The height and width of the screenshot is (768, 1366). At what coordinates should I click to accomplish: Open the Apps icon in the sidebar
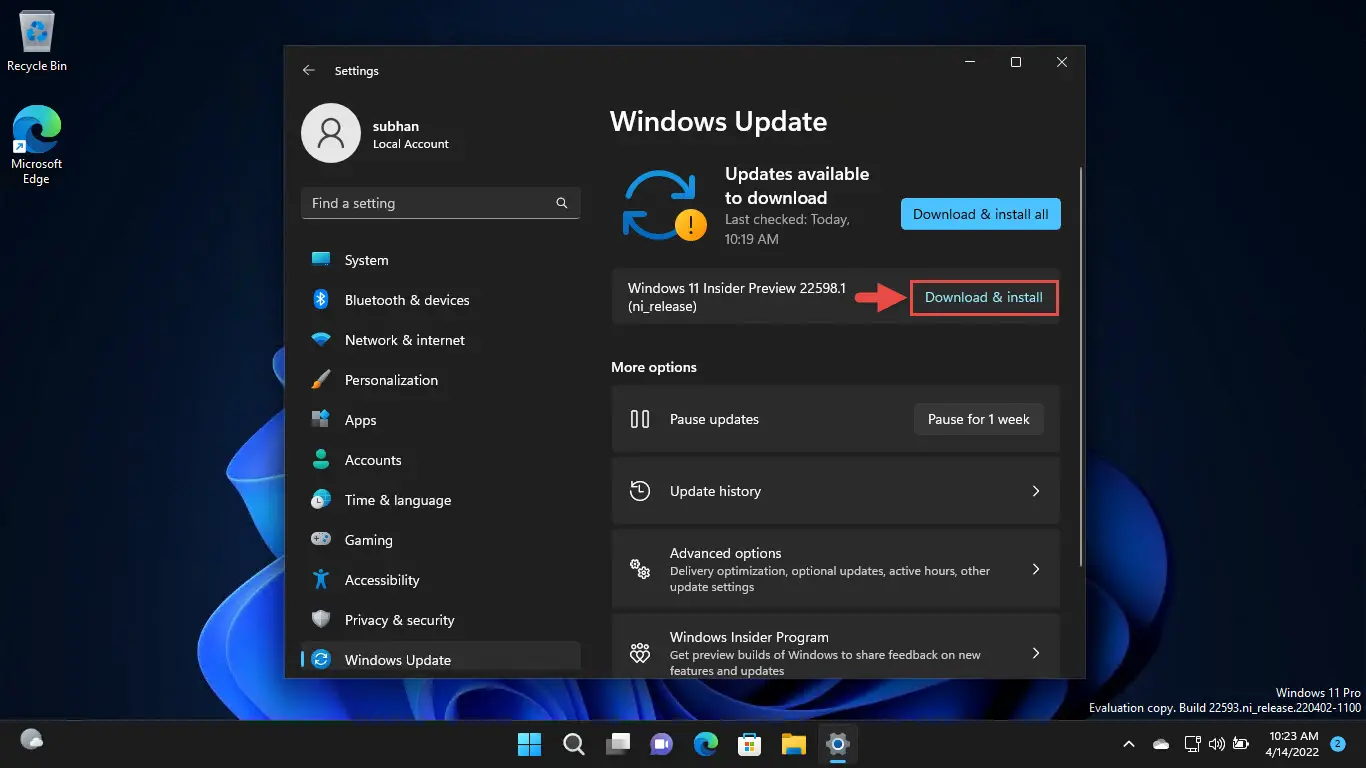point(321,420)
